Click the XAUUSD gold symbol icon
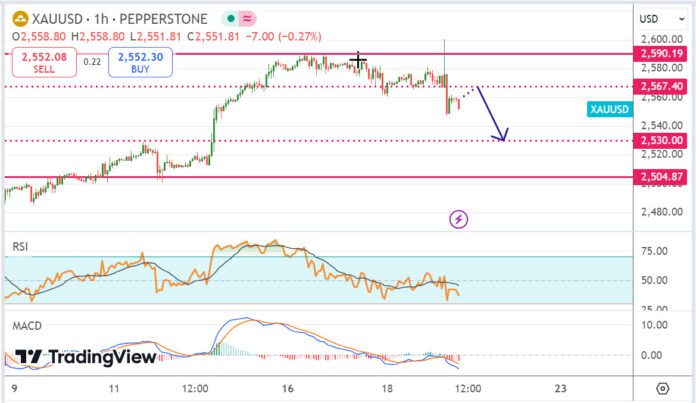The height and width of the screenshot is (403, 696). coord(19,18)
